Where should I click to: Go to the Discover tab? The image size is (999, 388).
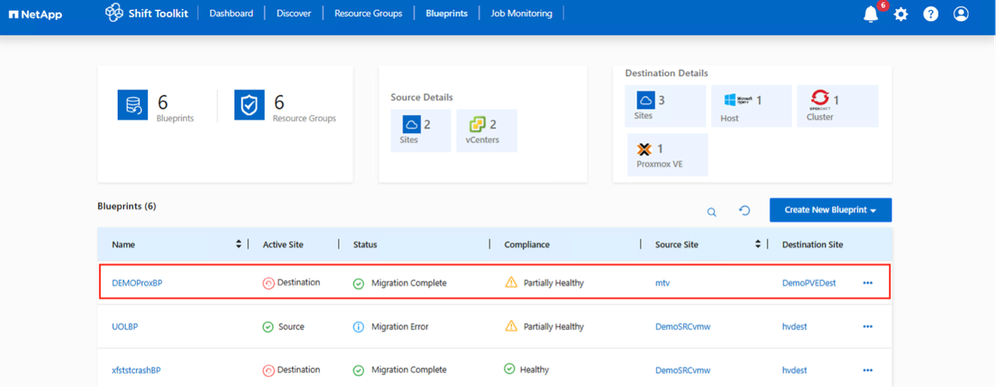pos(294,13)
